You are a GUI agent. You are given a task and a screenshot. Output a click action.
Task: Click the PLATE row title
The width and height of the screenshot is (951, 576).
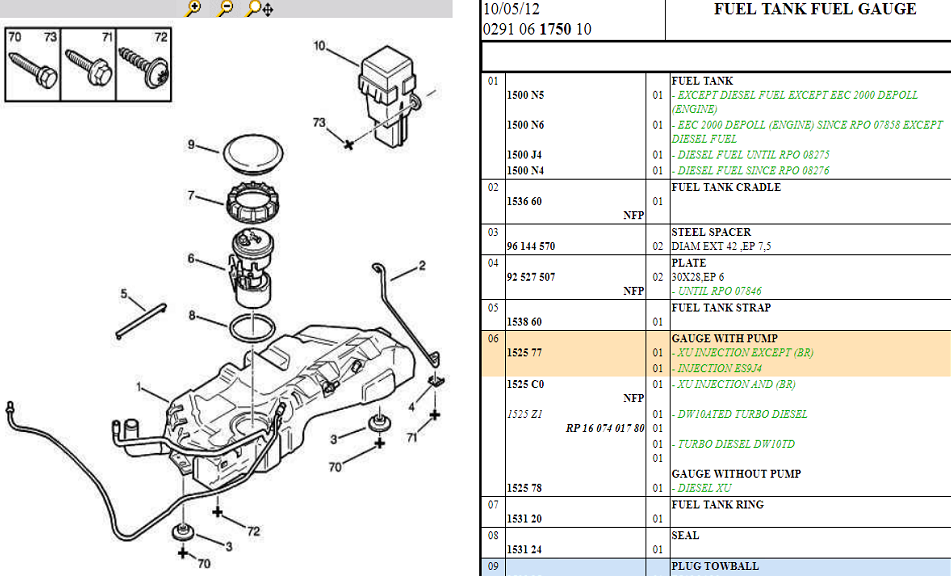coord(688,263)
